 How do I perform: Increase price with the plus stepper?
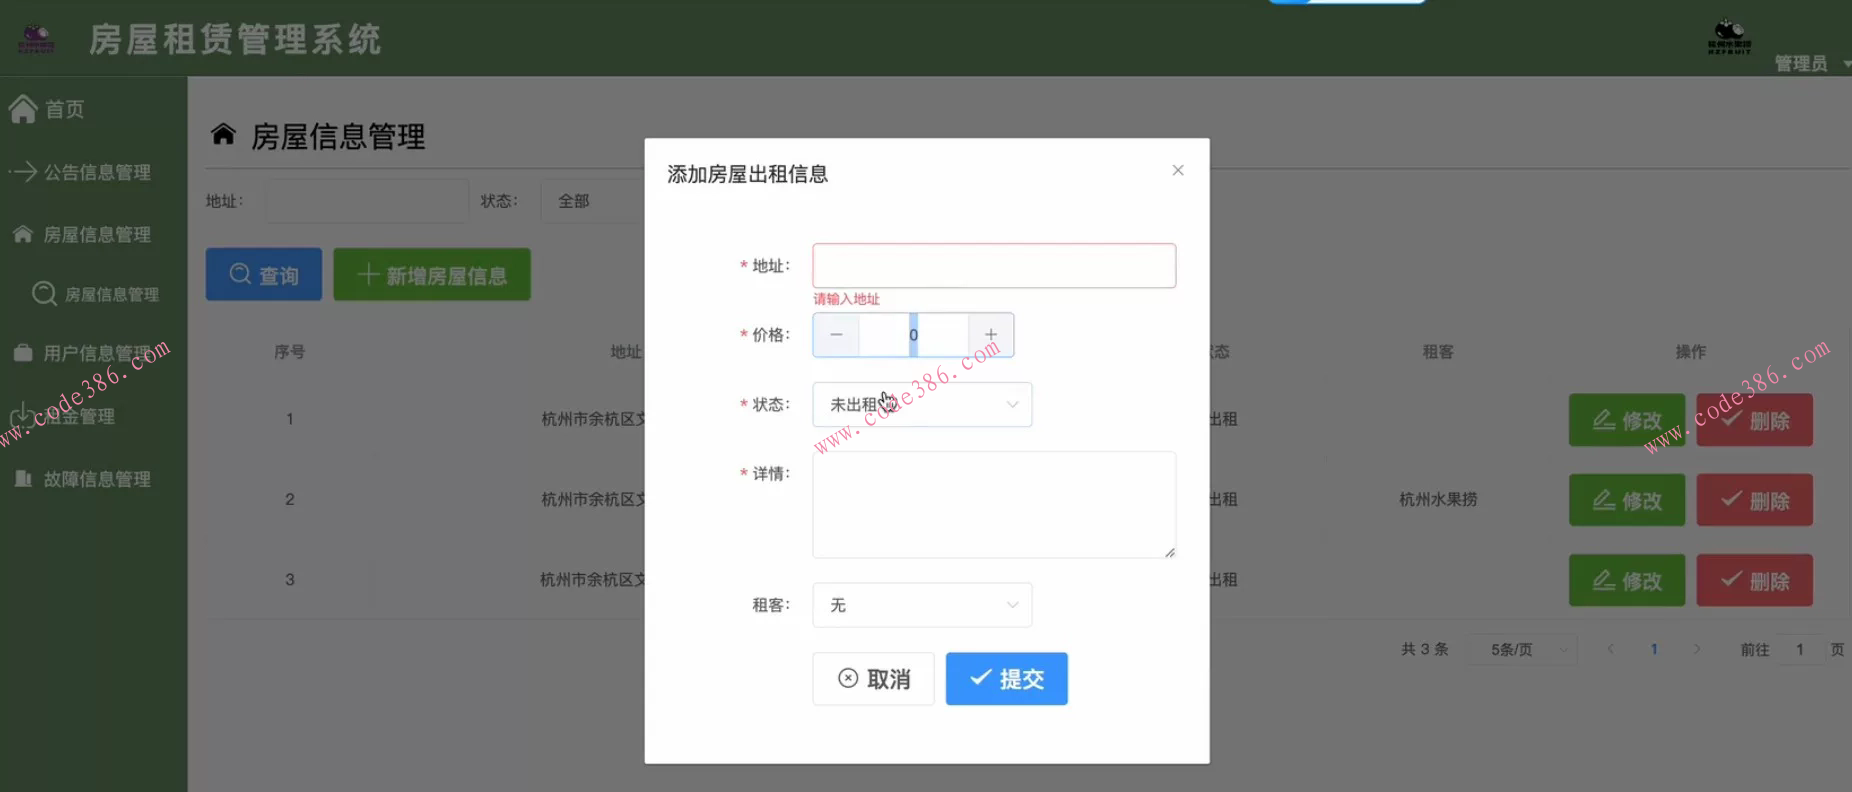click(x=991, y=335)
